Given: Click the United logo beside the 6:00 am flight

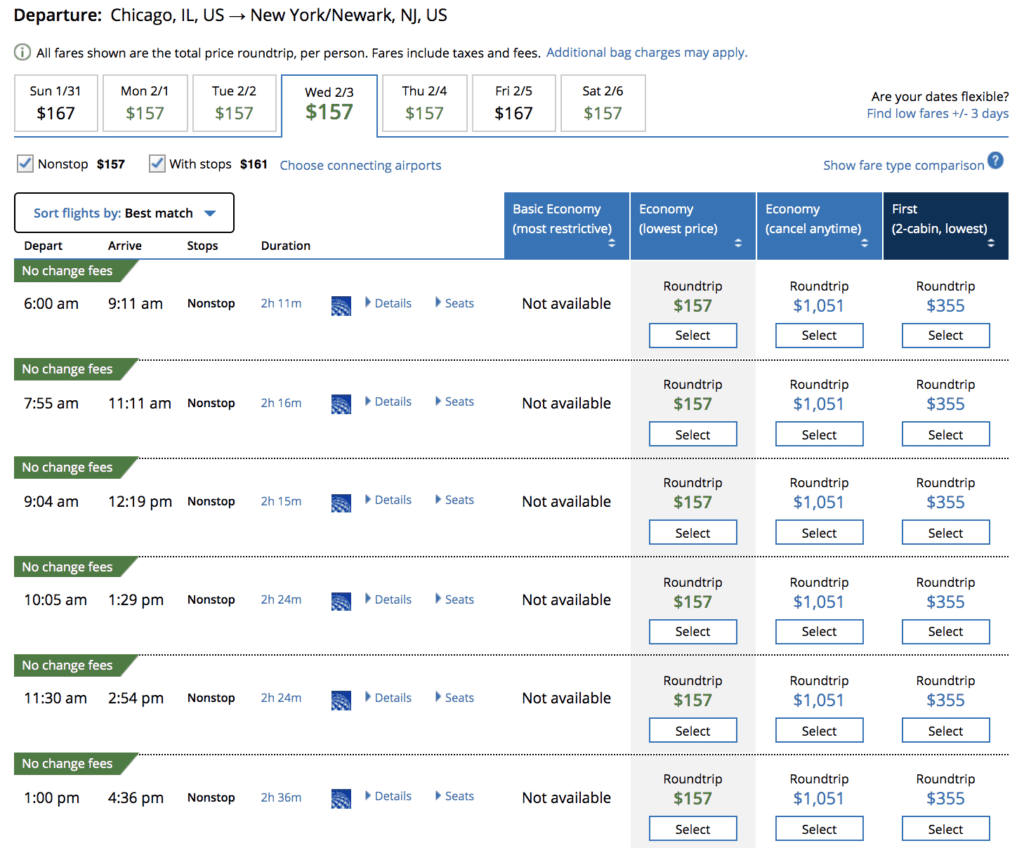Looking at the screenshot, I should pos(341,303).
